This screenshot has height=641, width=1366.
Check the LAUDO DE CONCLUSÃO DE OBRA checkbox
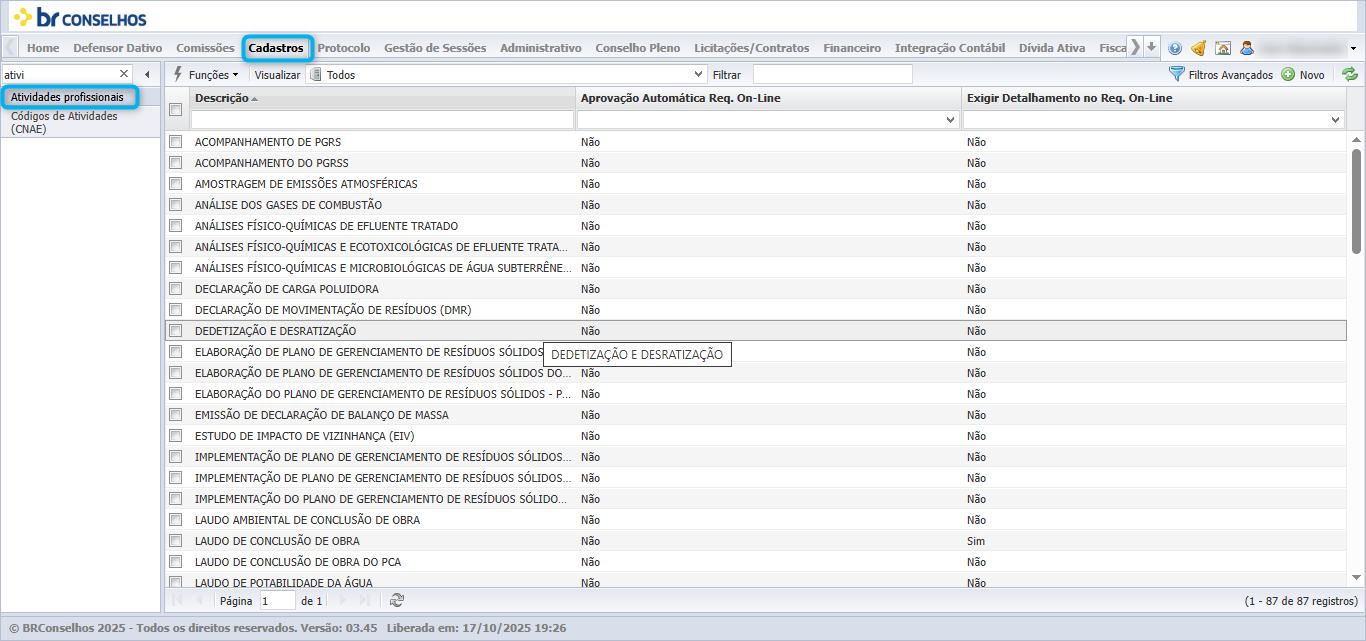175,541
